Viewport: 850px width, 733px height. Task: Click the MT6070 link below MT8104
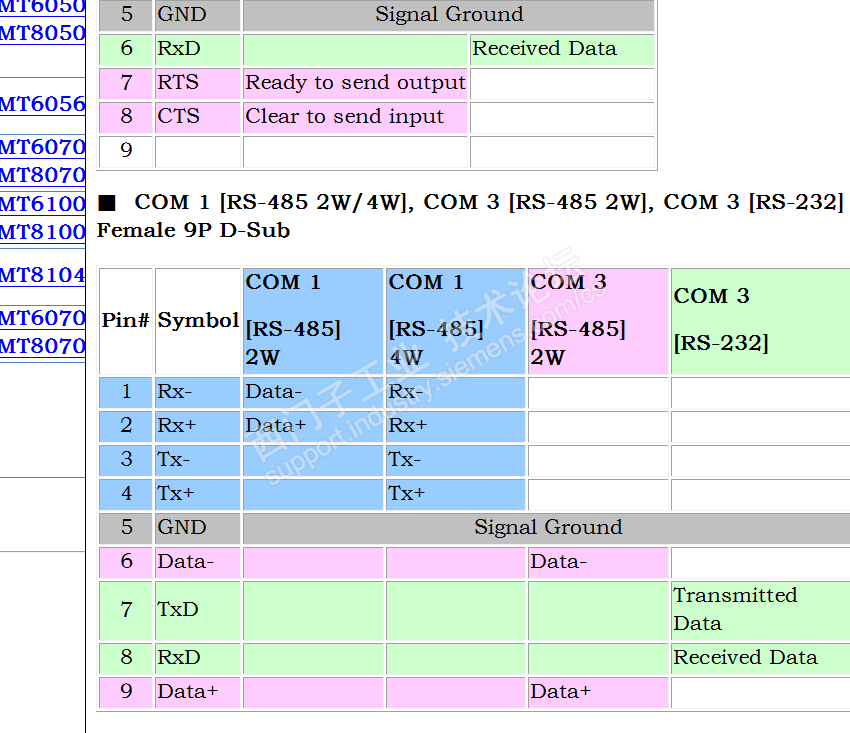pos(42,318)
